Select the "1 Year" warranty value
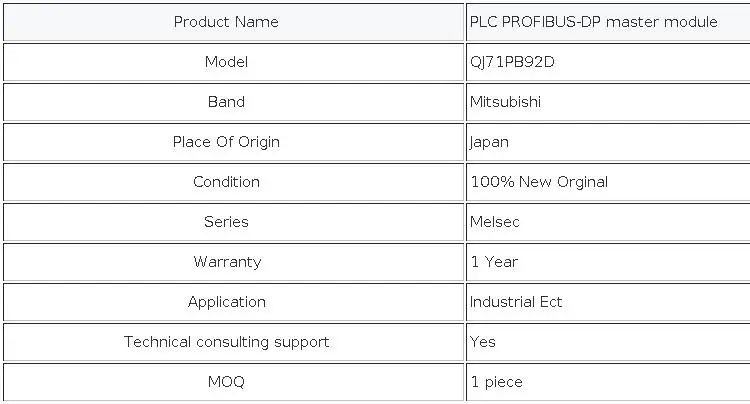Viewport: 750px width, 404px height. (x=494, y=262)
